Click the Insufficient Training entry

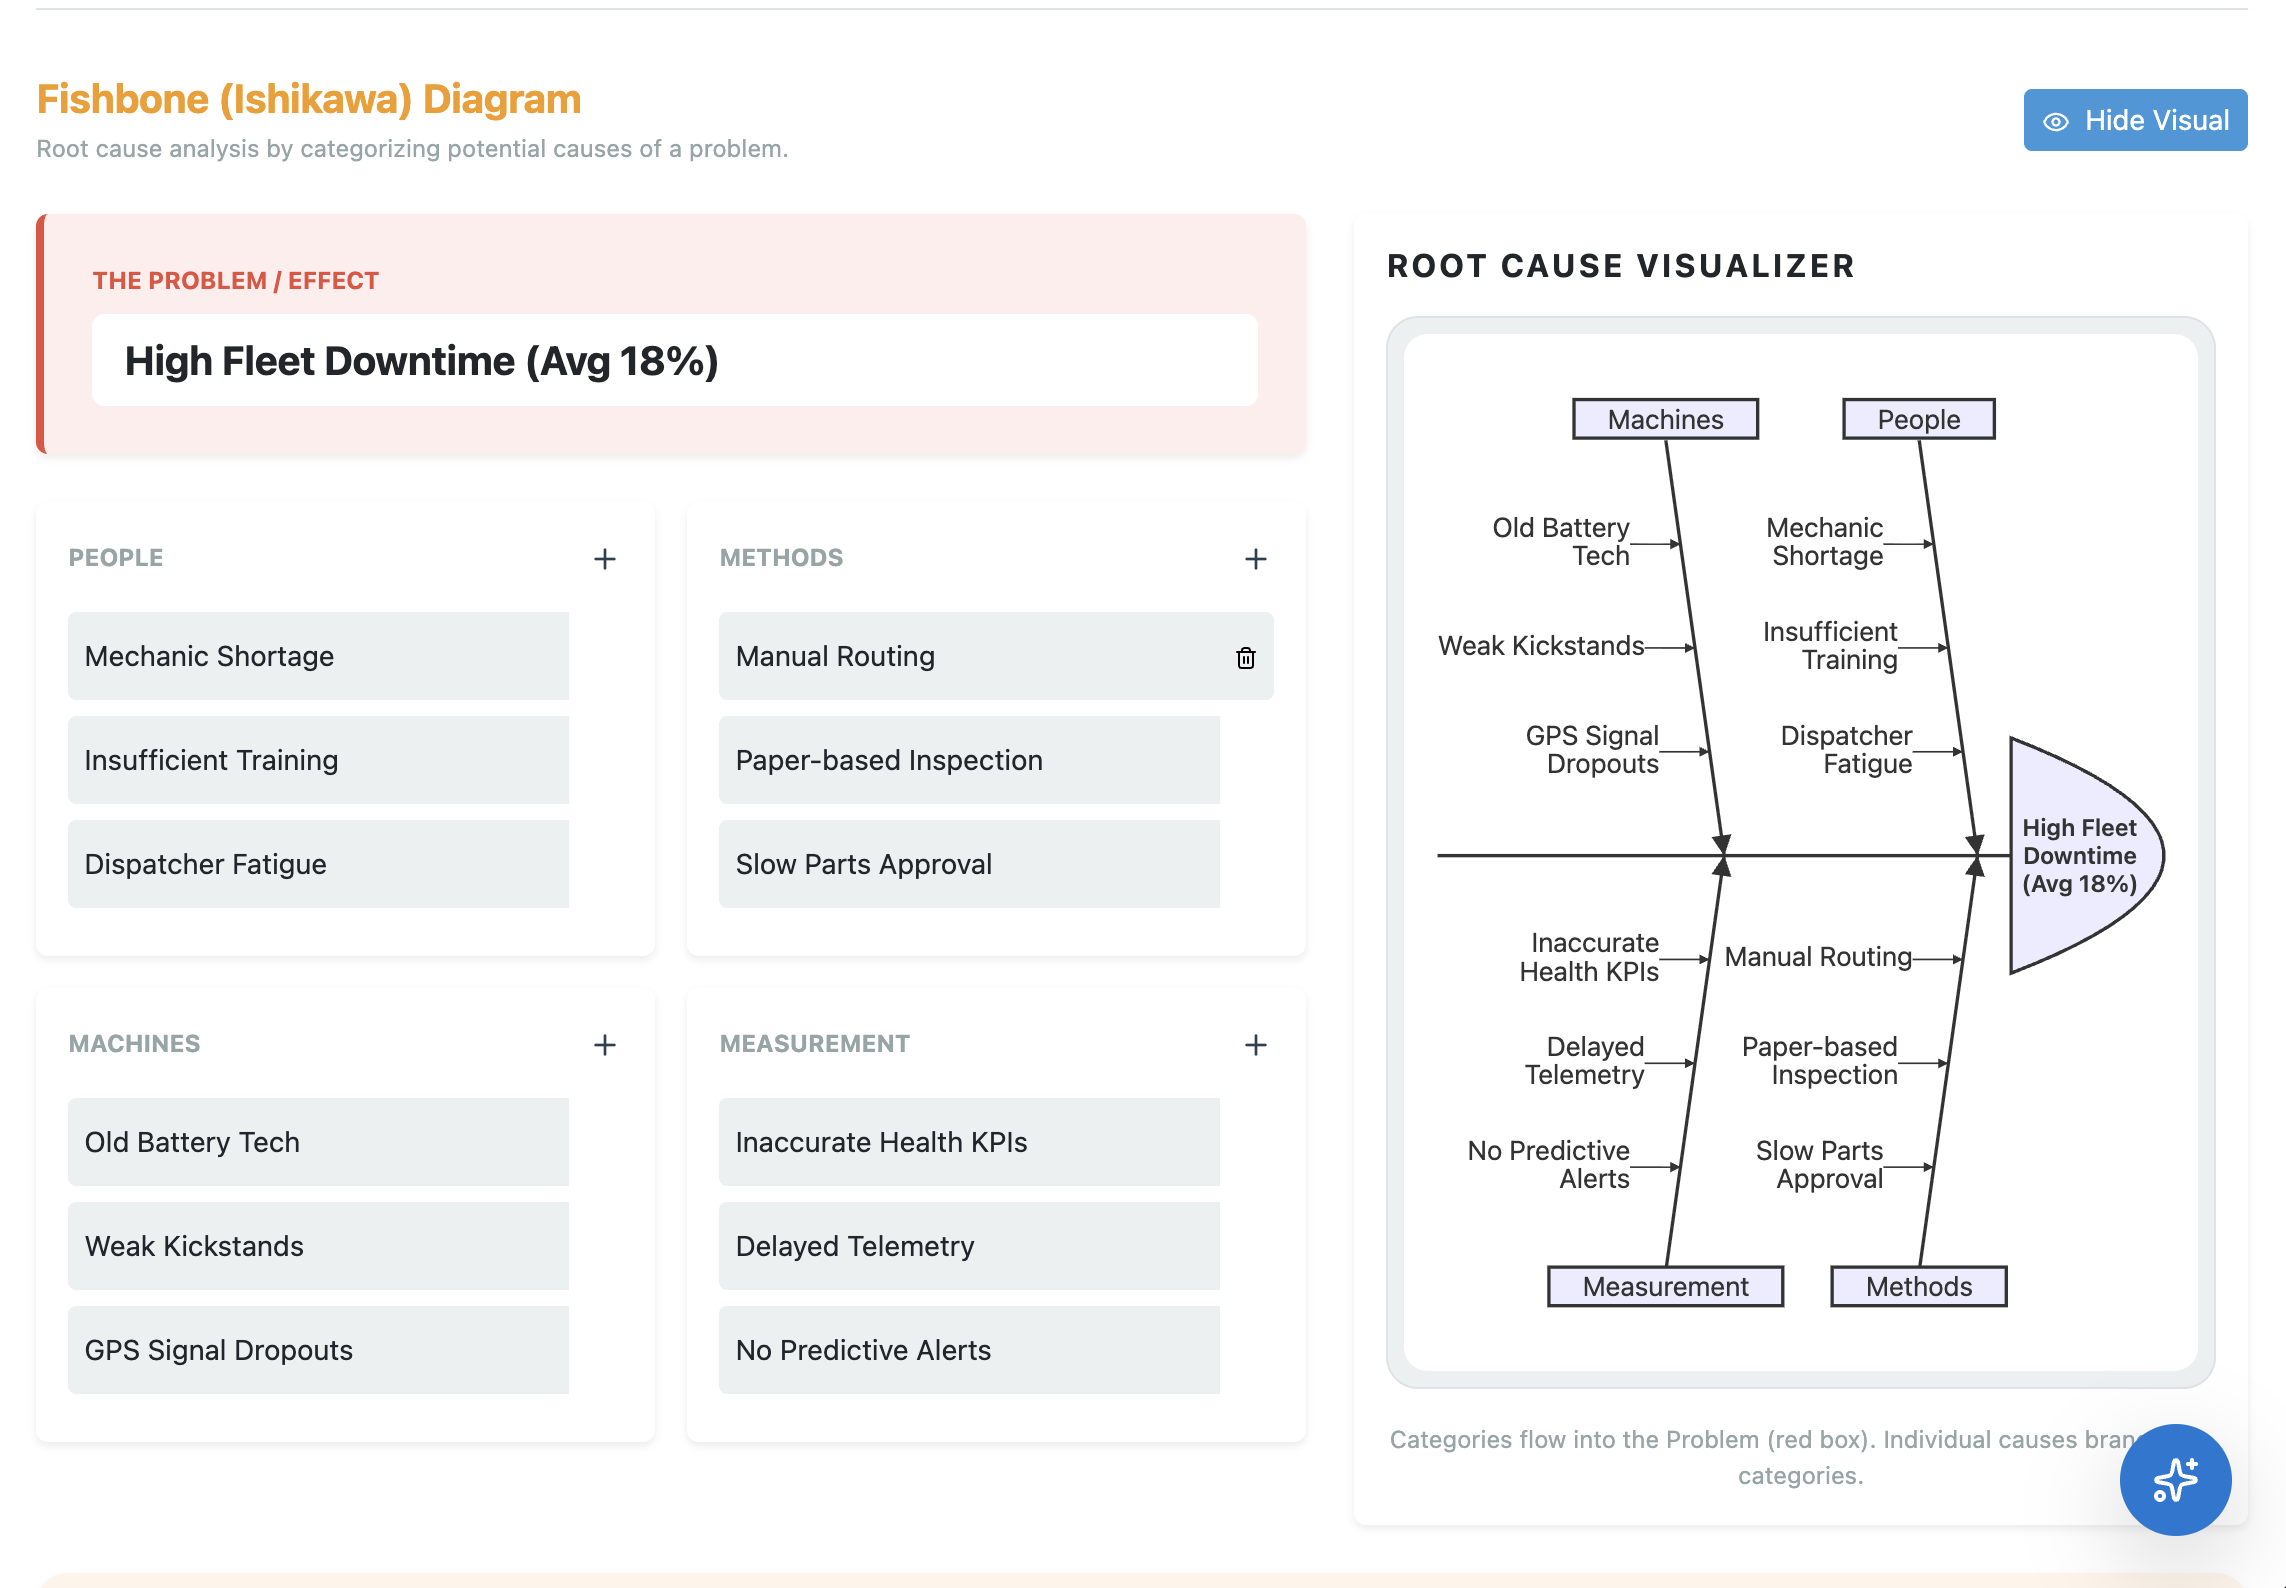[x=318, y=760]
